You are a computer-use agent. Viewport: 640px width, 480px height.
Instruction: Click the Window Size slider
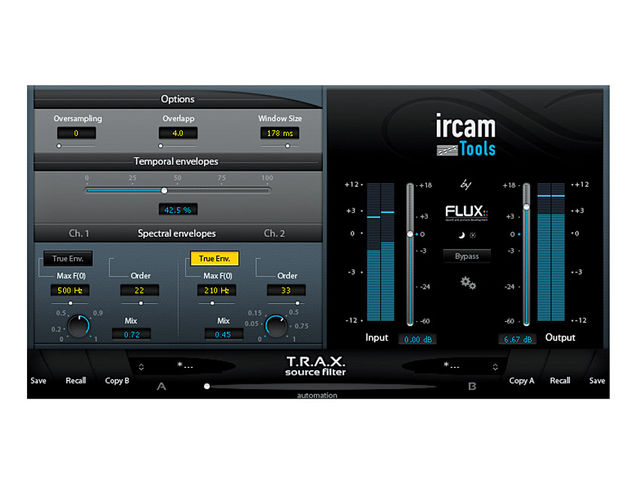click(x=280, y=146)
